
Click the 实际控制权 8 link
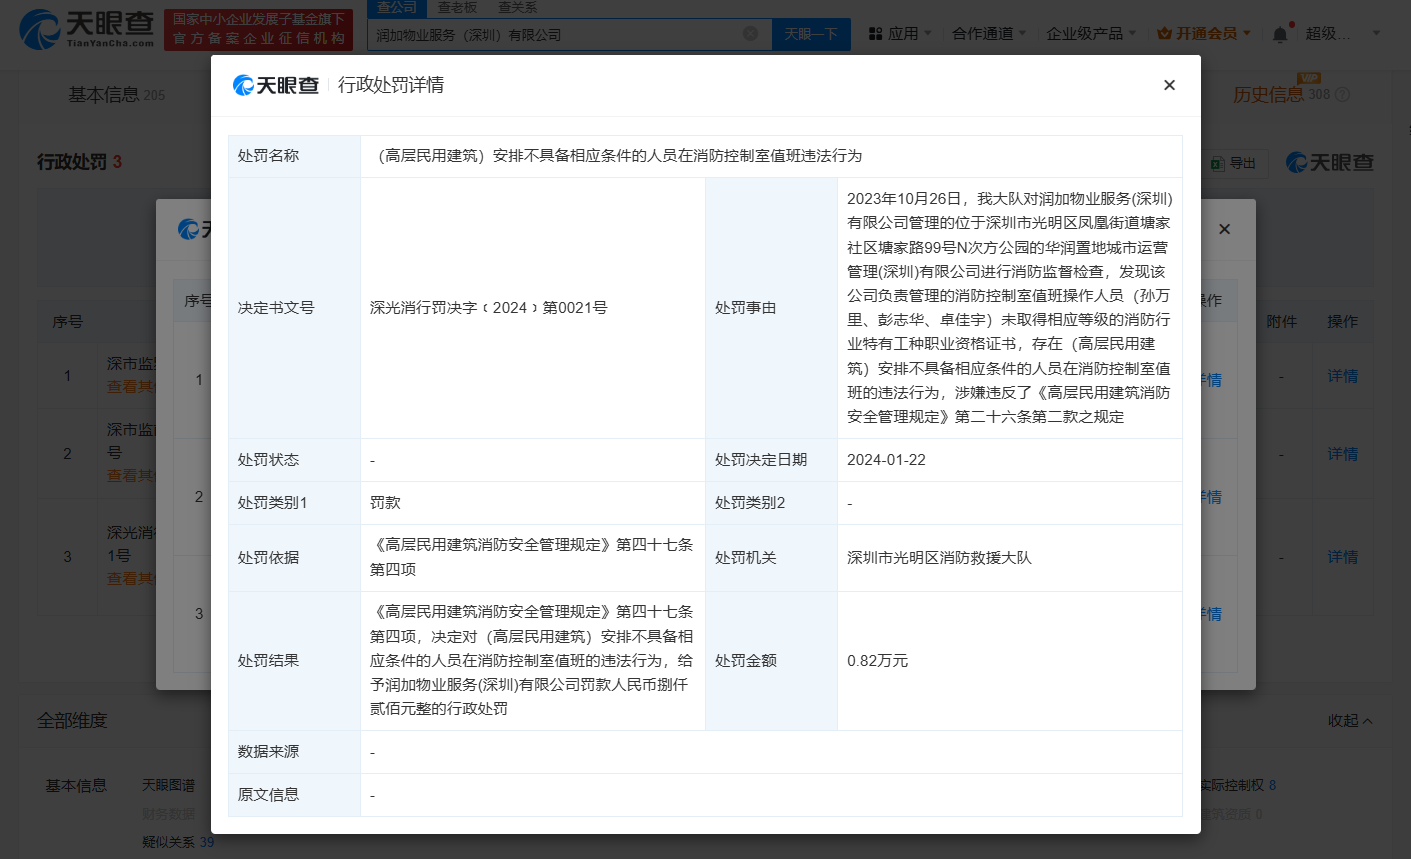[1238, 786]
